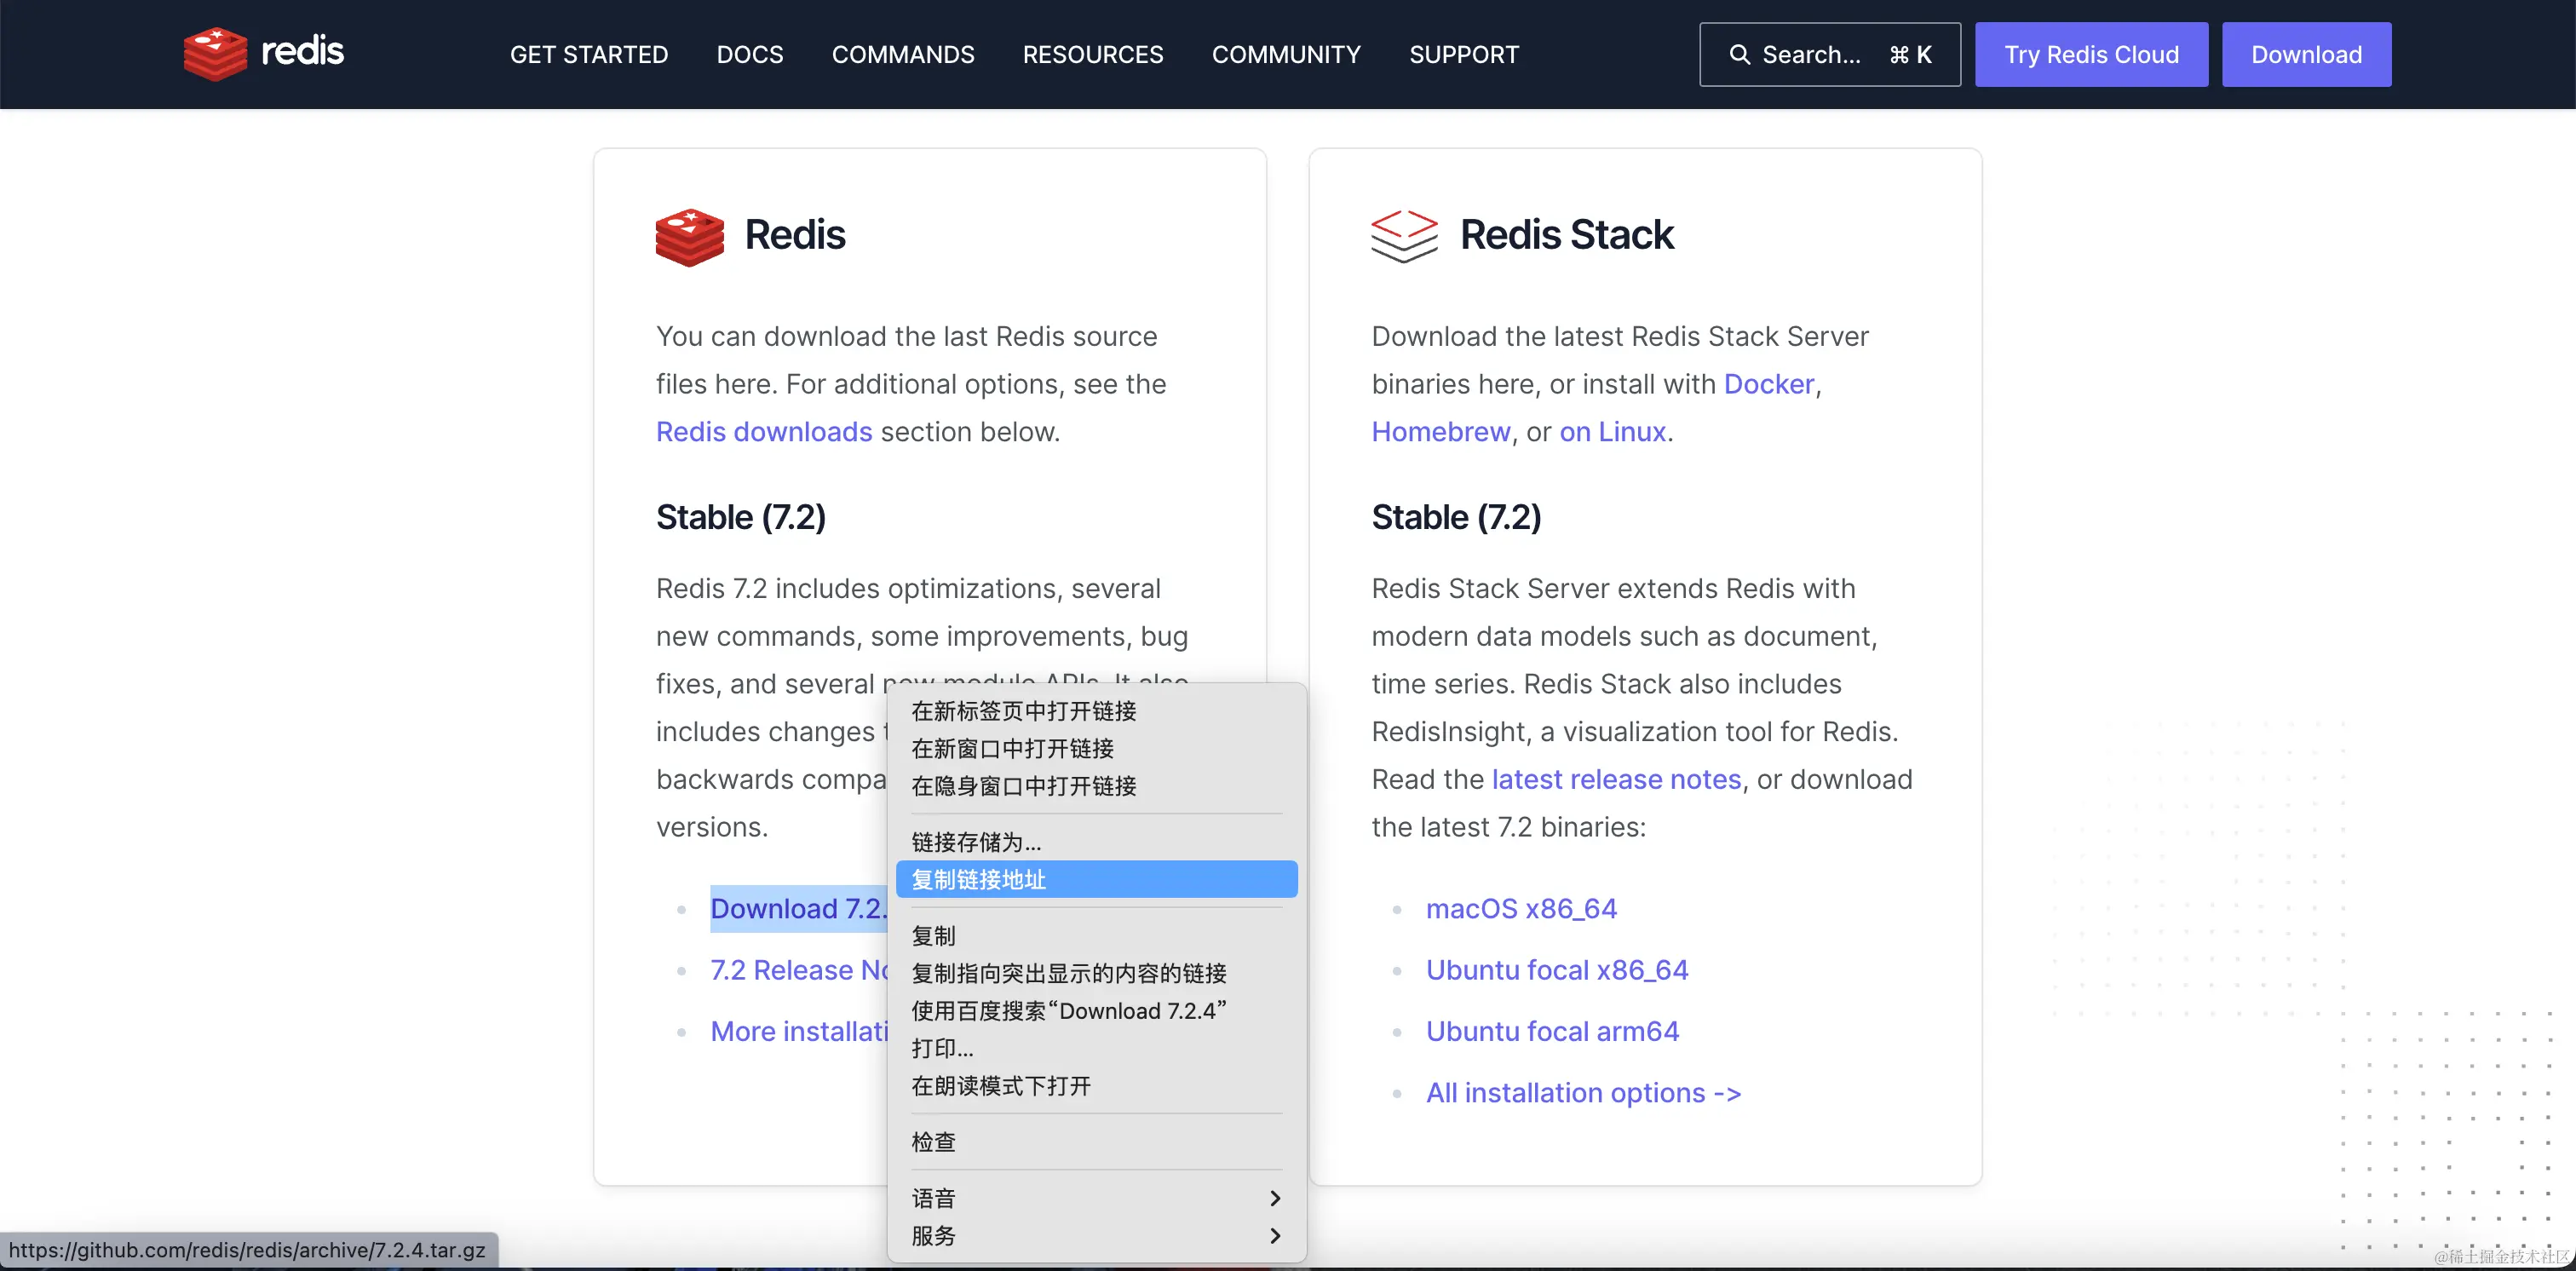
Task: Follow the Docker link
Action: pos(1768,384)
